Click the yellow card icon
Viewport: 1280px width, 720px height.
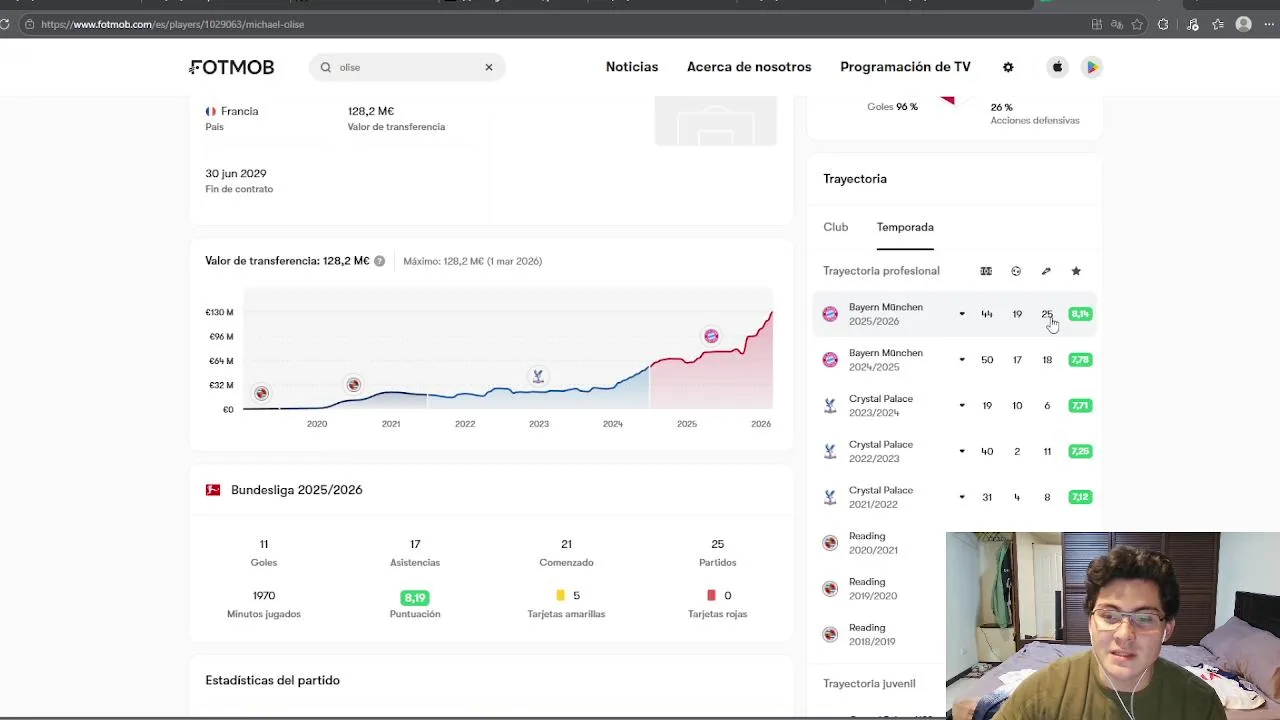(x=561, y=595)
